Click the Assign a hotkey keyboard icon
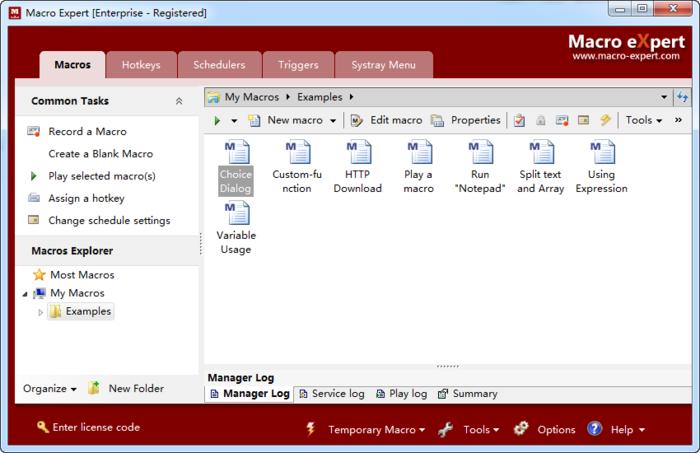The height and width of the screenshot is (453, 700). (34, 197)
